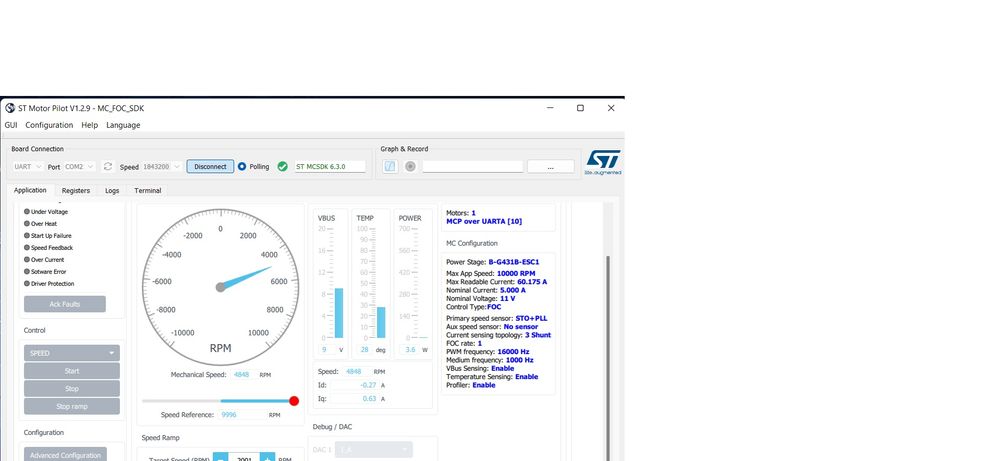Click the Id current value -0.27 field

[x=355, y=385]
